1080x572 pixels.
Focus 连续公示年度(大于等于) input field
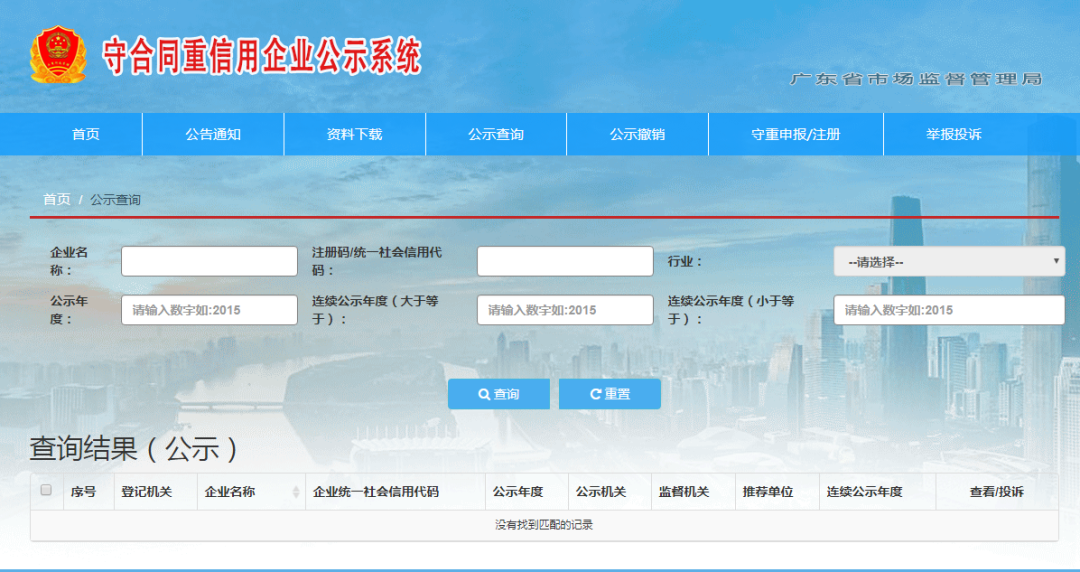[565, 310]
